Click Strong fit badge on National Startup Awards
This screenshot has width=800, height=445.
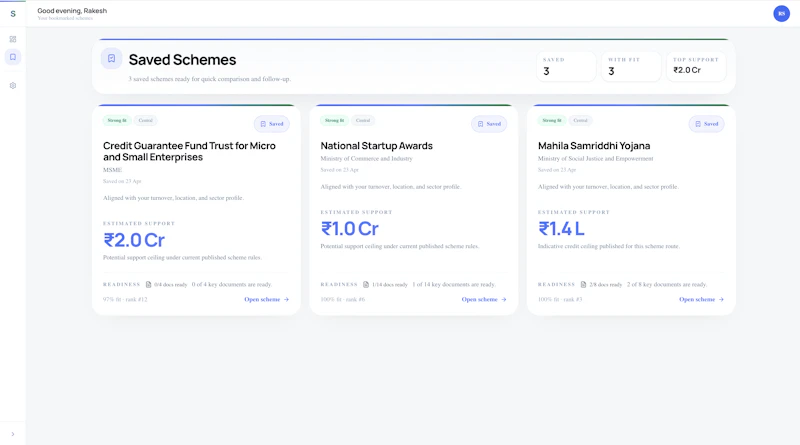(334, 120)
